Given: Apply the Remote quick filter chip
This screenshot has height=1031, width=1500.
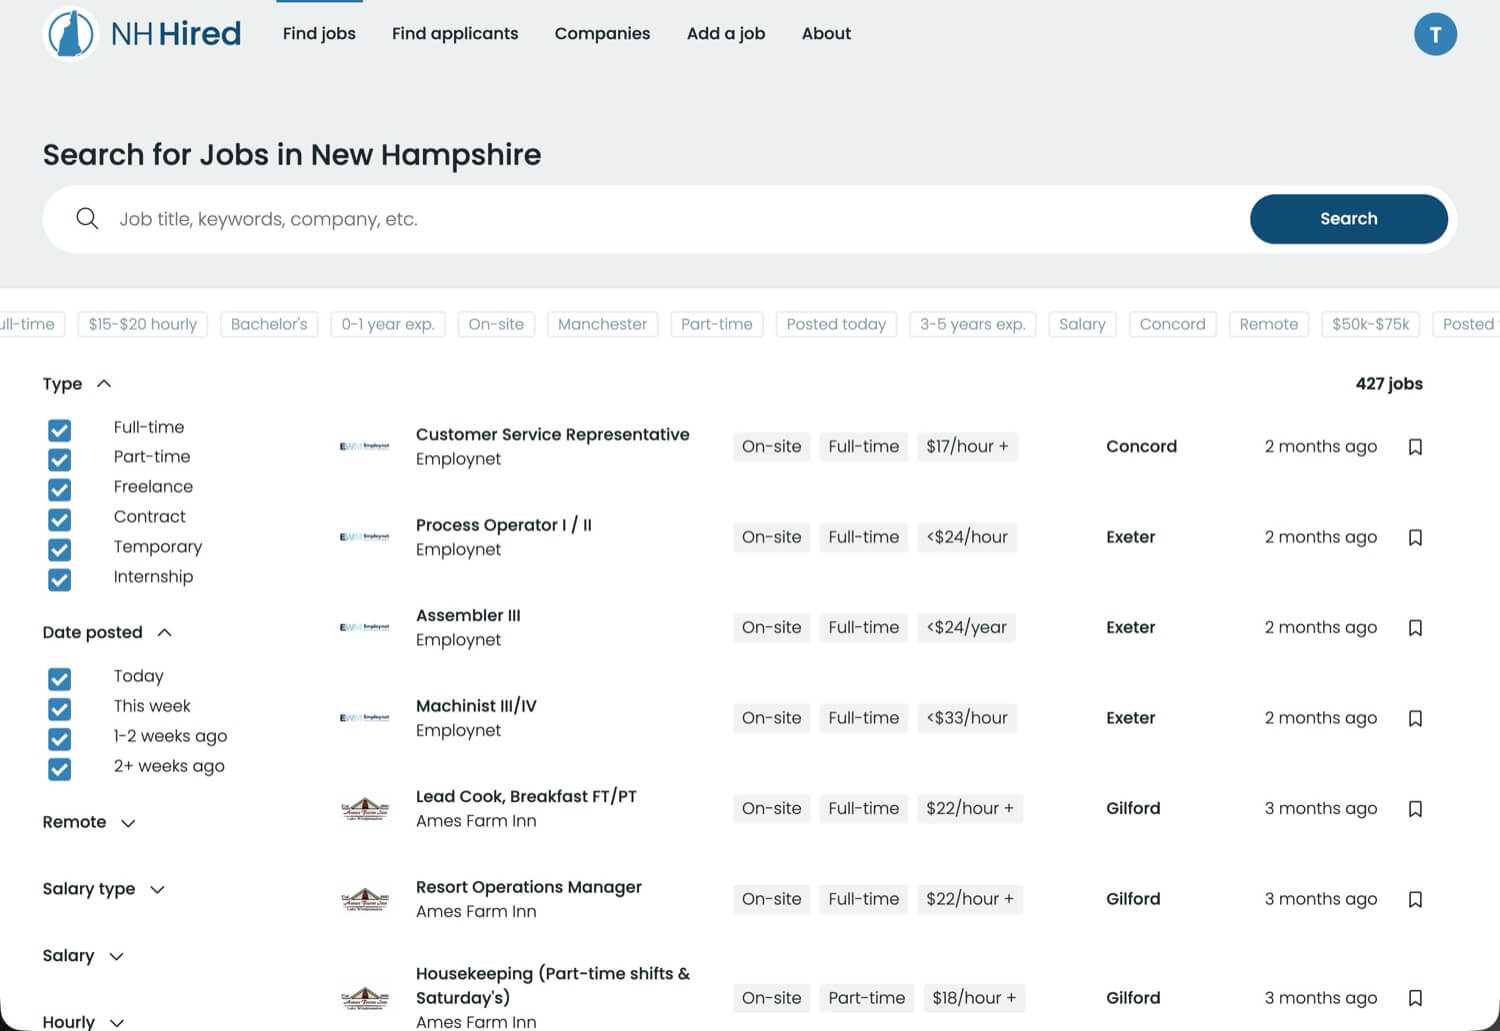Looking at the screenshot, I should pos(1268,324).
